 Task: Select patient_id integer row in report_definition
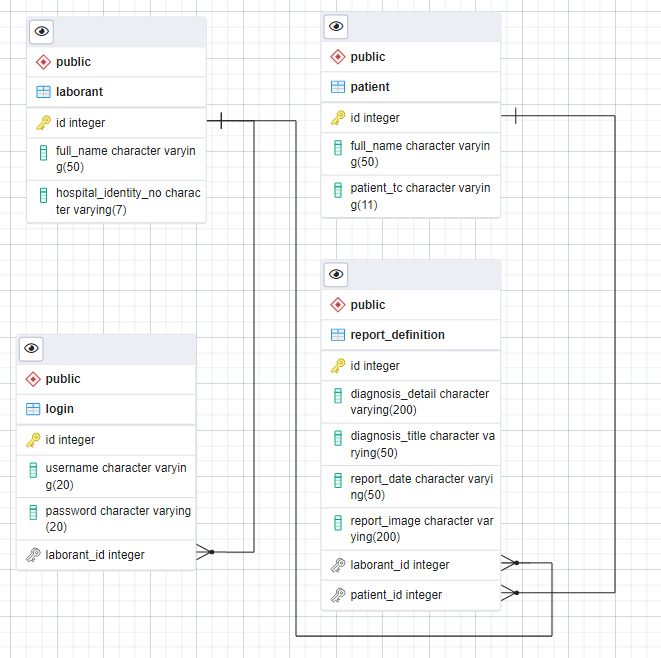tap(411, 595)
